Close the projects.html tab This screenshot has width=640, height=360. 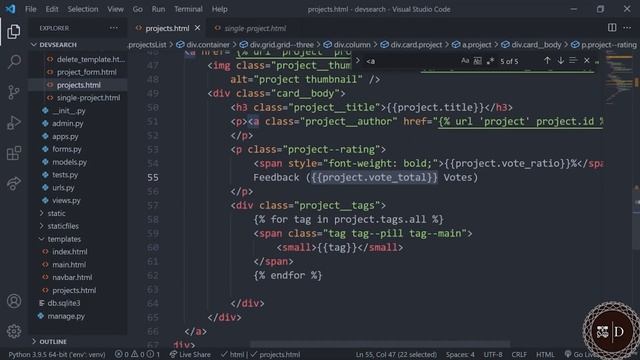(x=198, y=28)
